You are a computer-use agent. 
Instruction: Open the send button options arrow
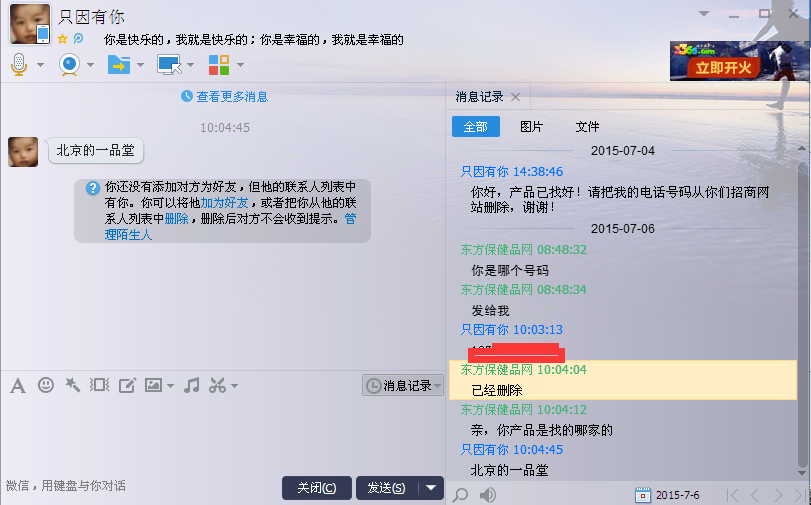pyautogui.click(x=431, y=487)
